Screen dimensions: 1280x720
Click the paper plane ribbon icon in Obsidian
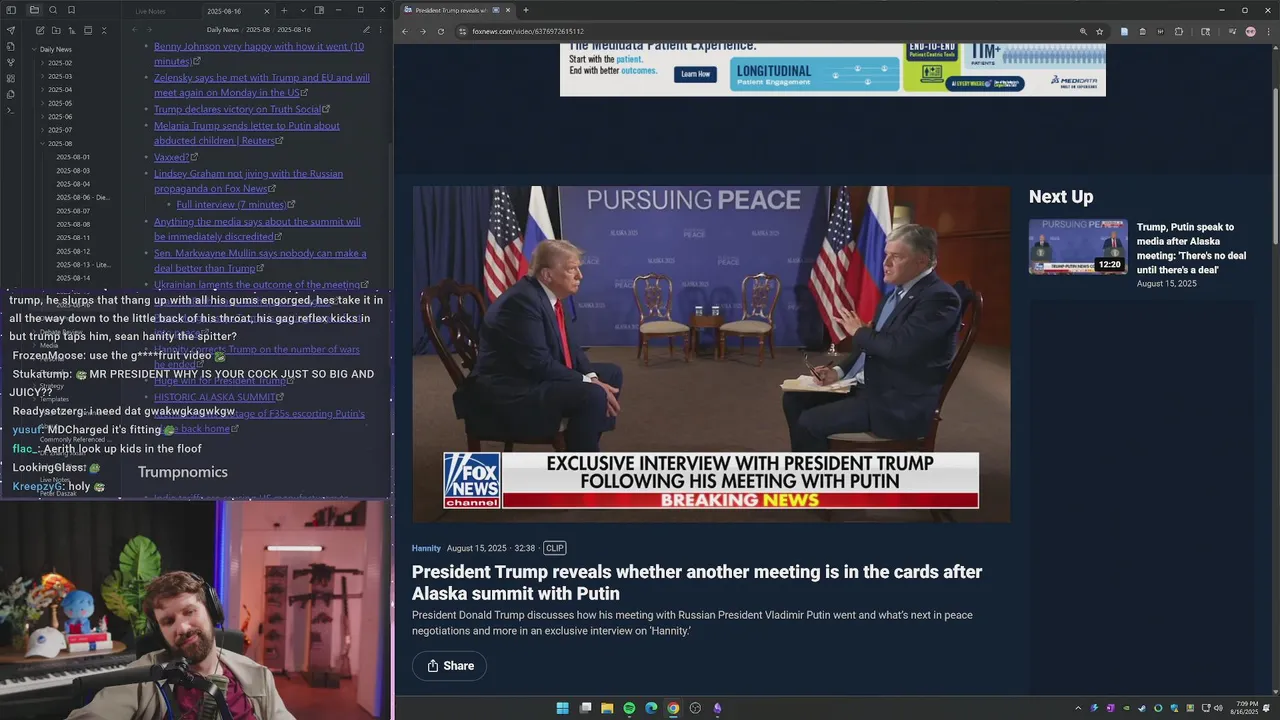coord(11,30)
